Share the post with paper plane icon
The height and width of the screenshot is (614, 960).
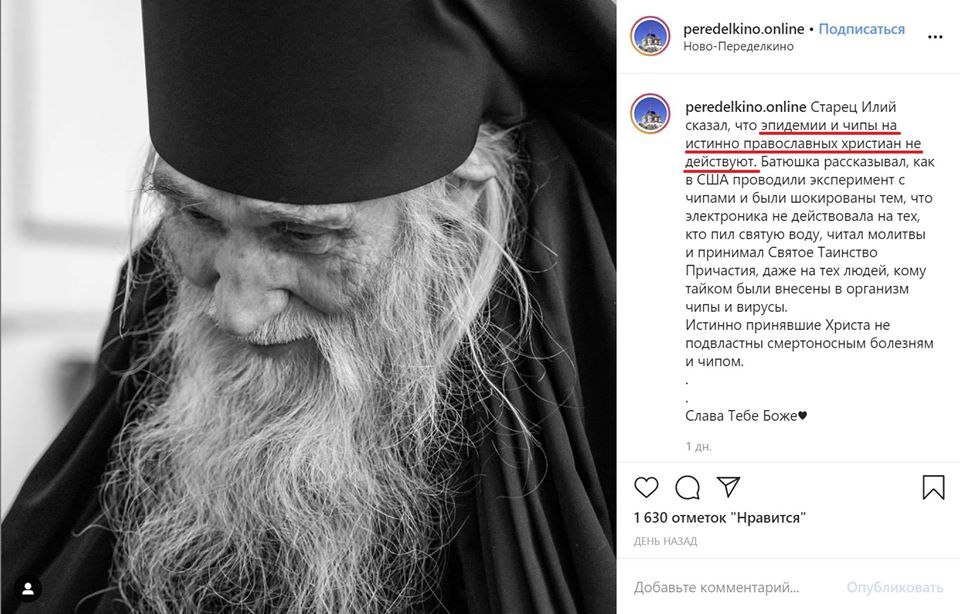tap(729, 487)
